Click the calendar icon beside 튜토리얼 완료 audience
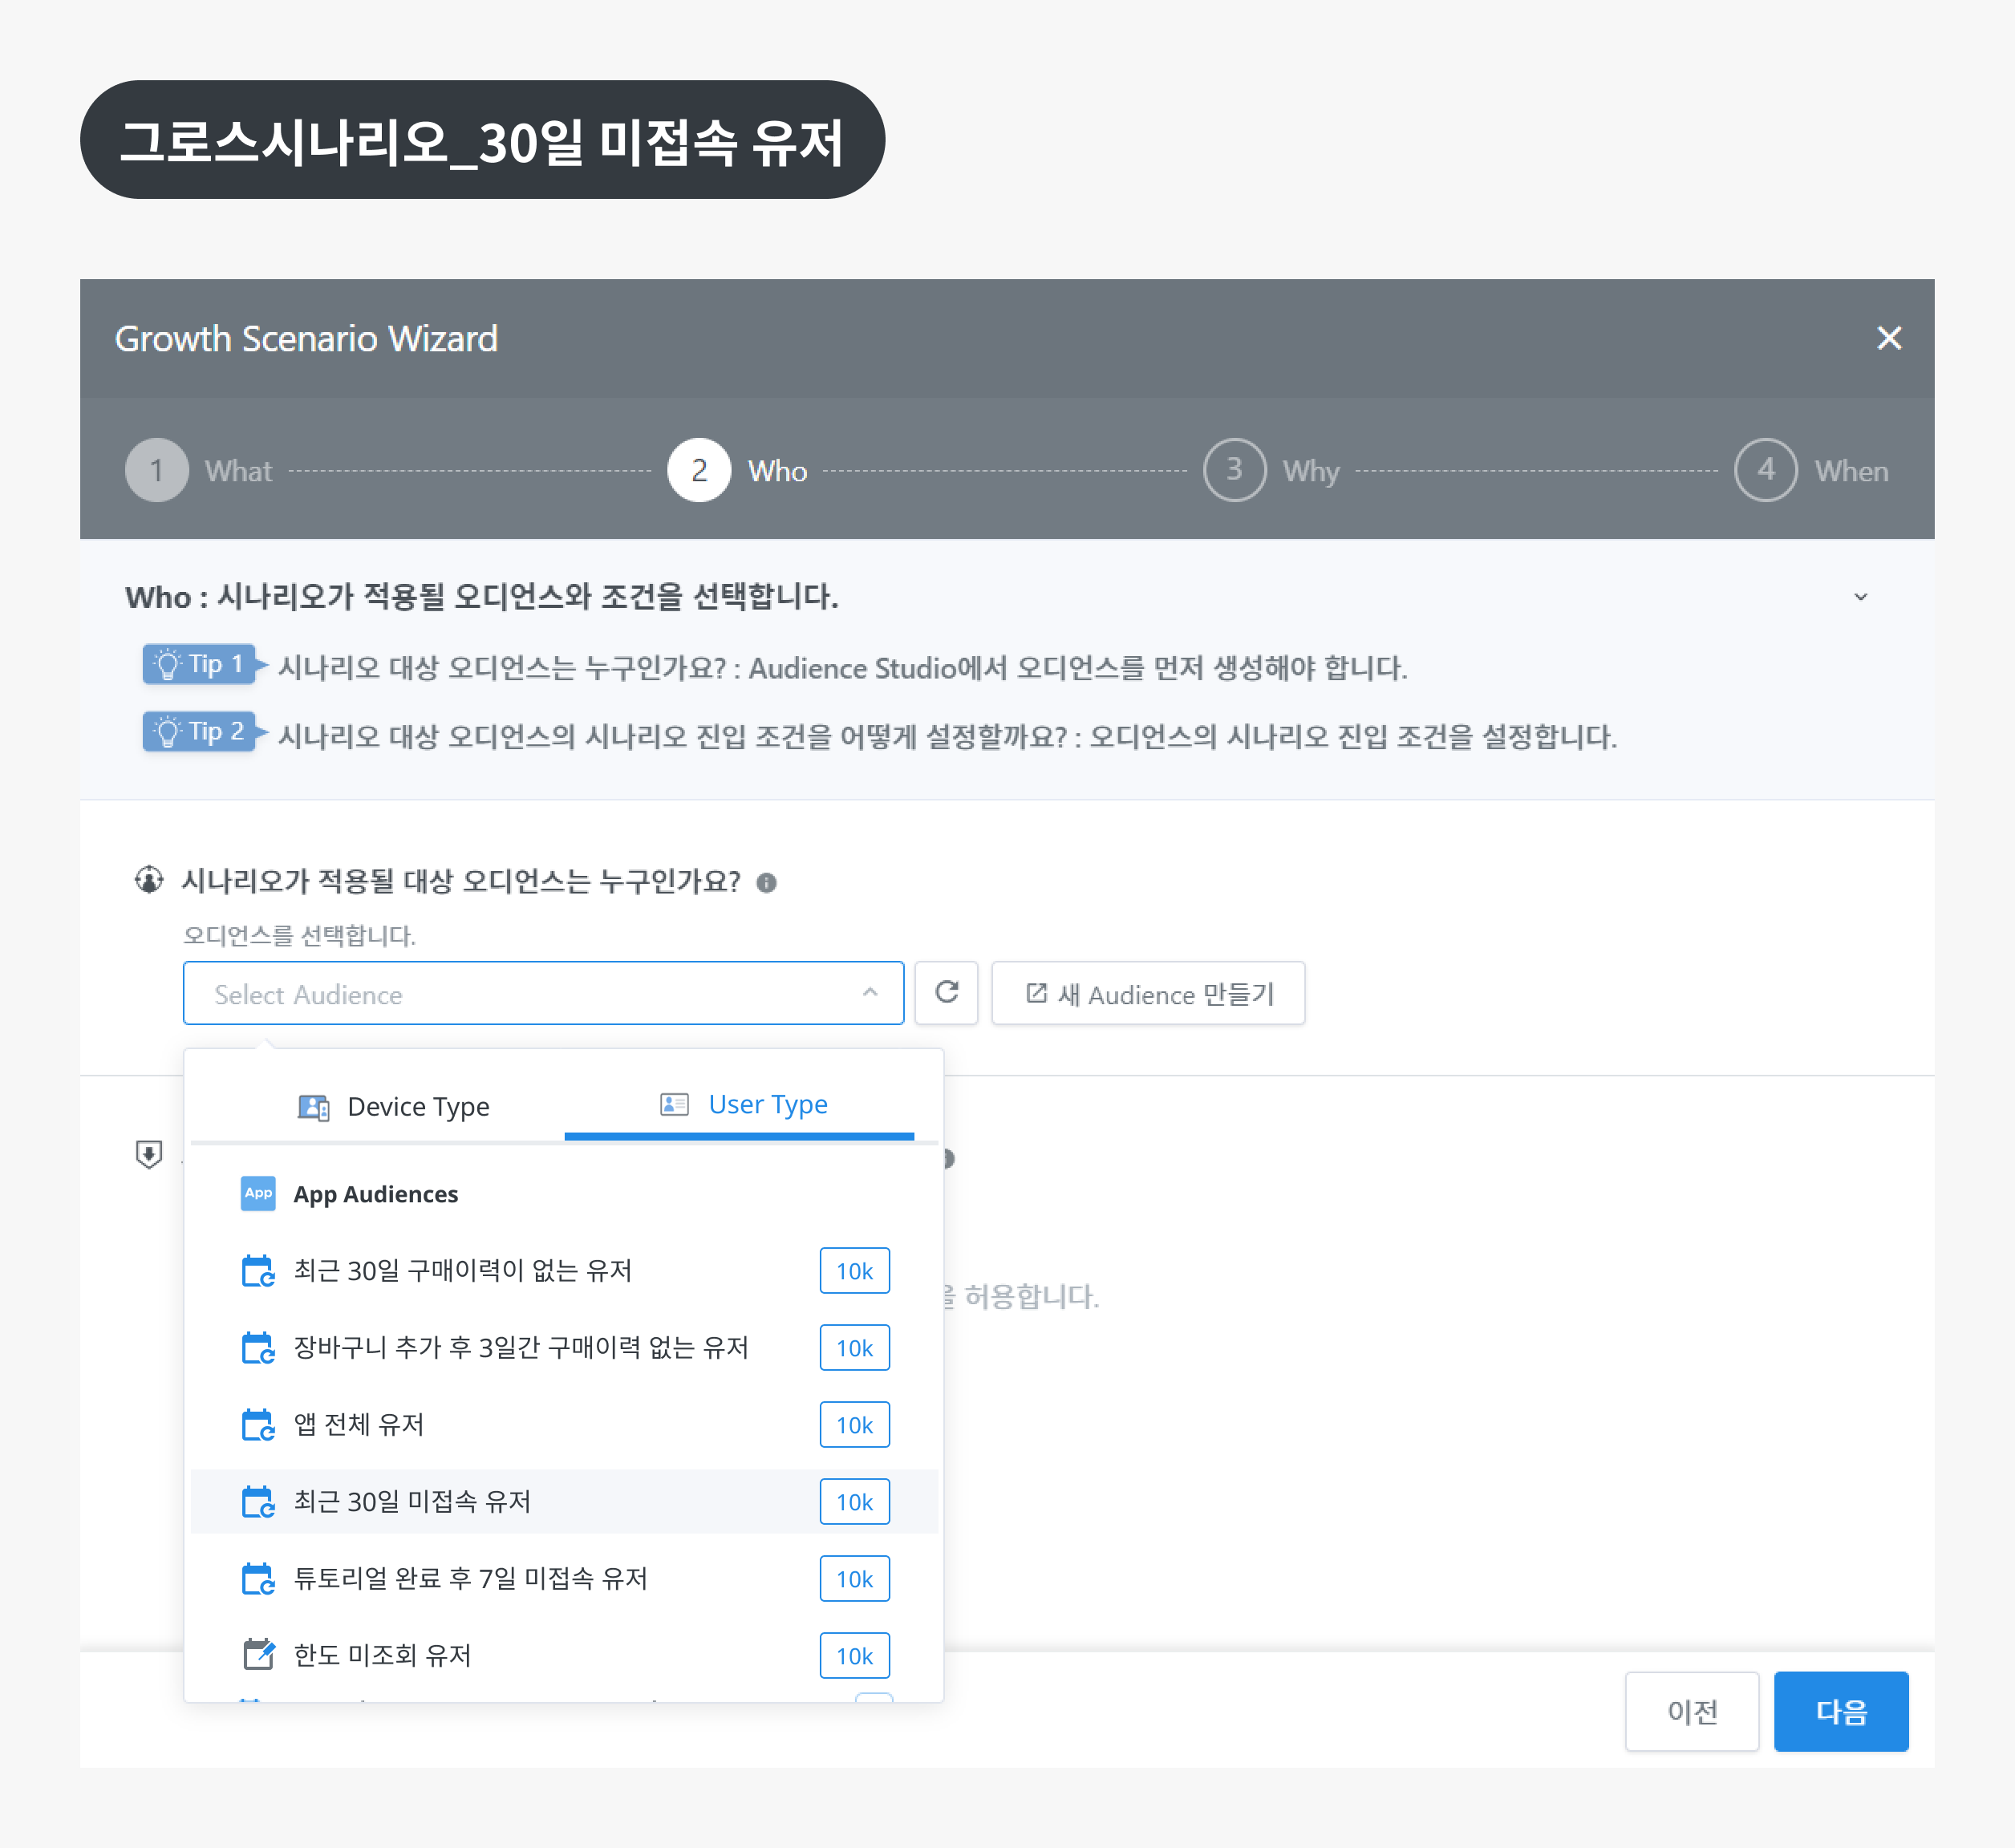This screenshot has width=2015, height=1848. click(x=258, y=1578)
